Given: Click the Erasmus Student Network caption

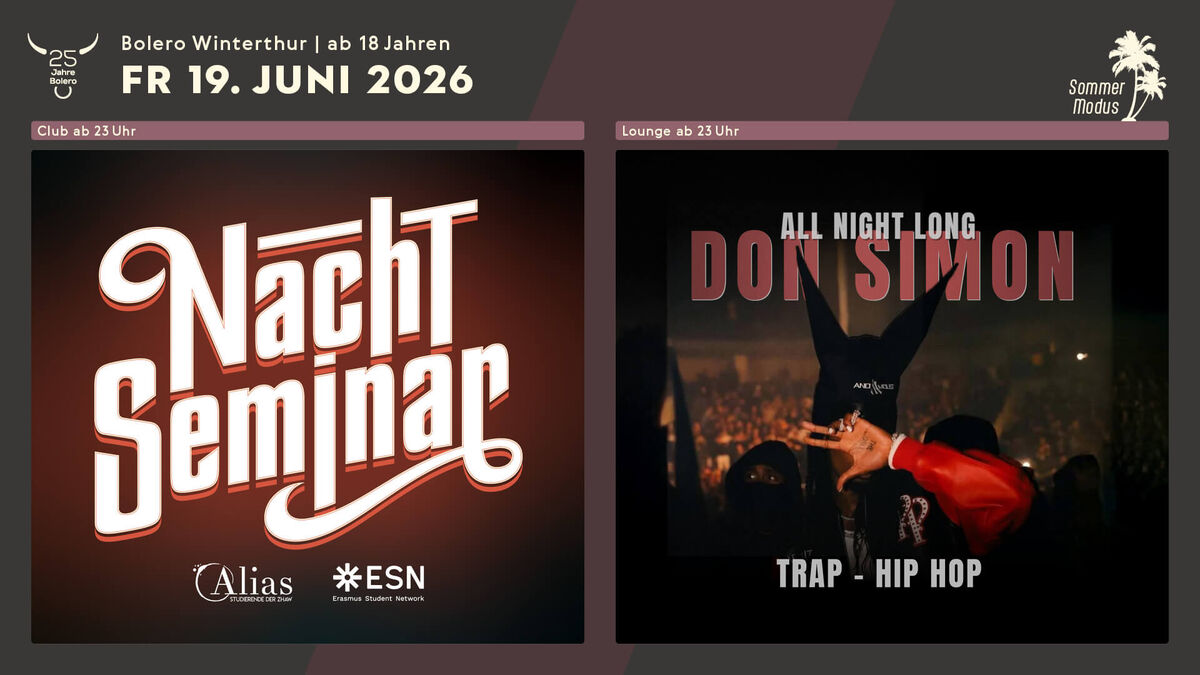Looking at the screenshot, I should [x=378, y=598].
